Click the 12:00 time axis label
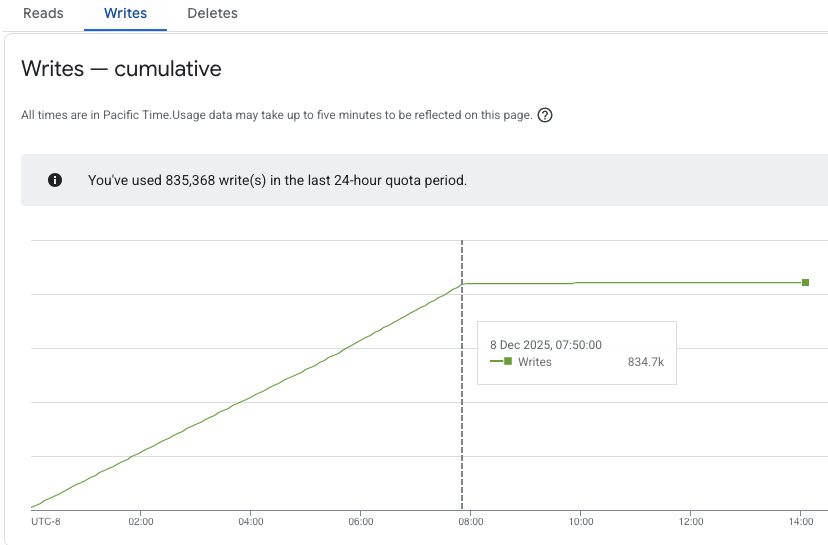 691,521
